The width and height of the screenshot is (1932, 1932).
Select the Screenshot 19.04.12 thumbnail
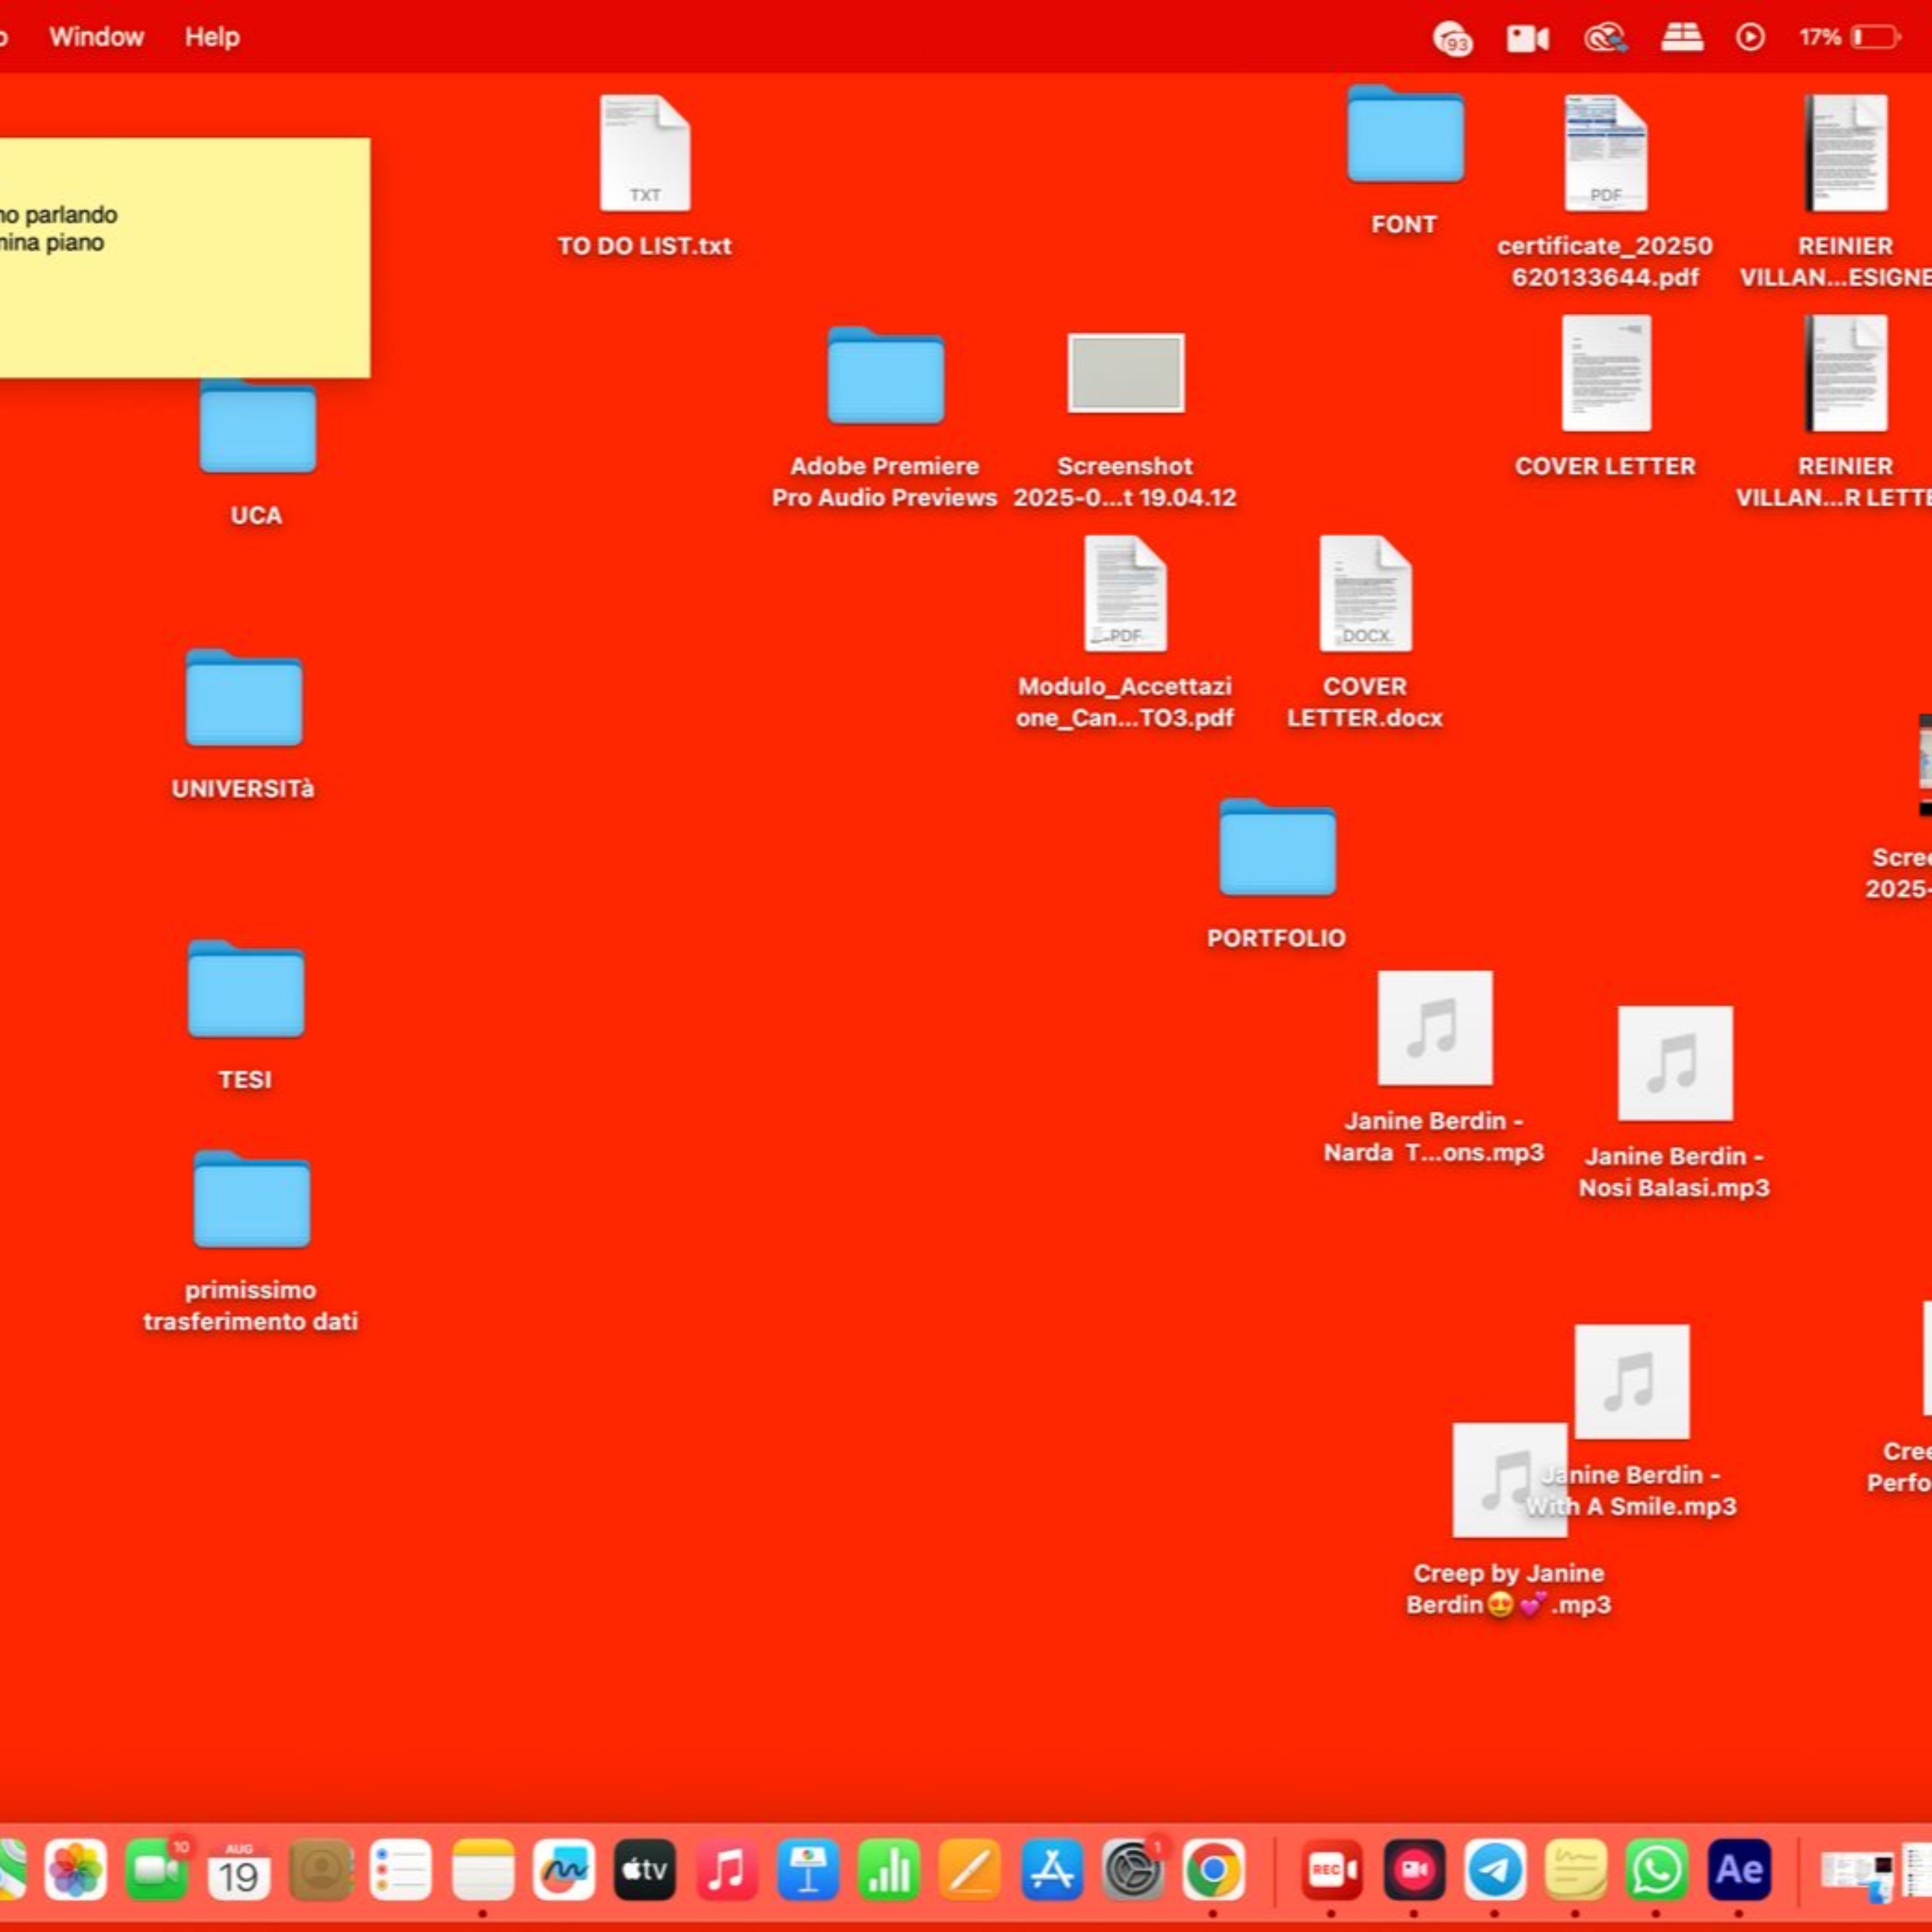1126,373
